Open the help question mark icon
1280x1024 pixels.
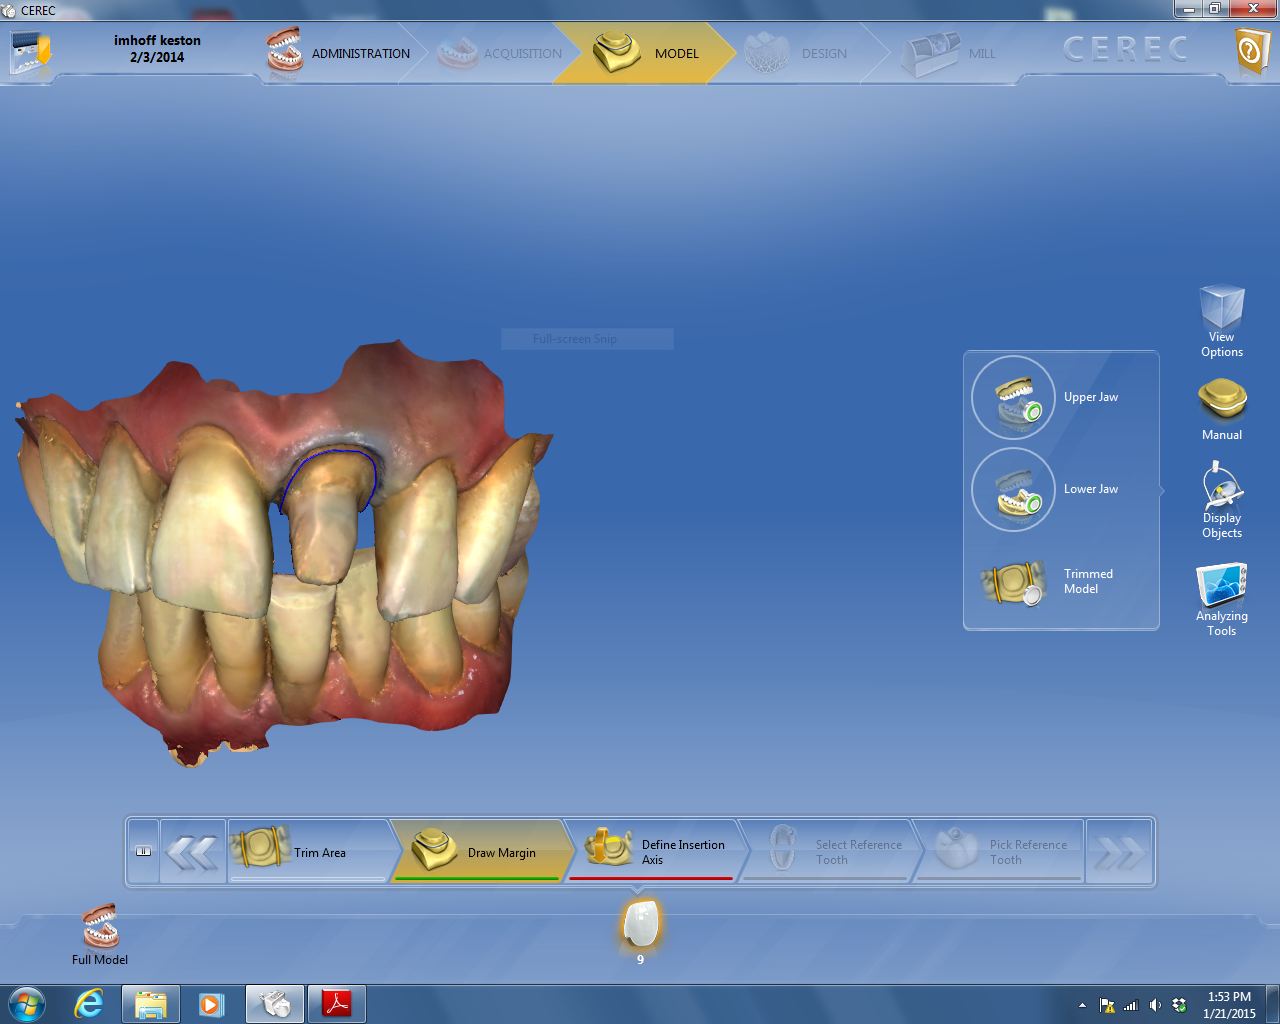point(1251,50)
